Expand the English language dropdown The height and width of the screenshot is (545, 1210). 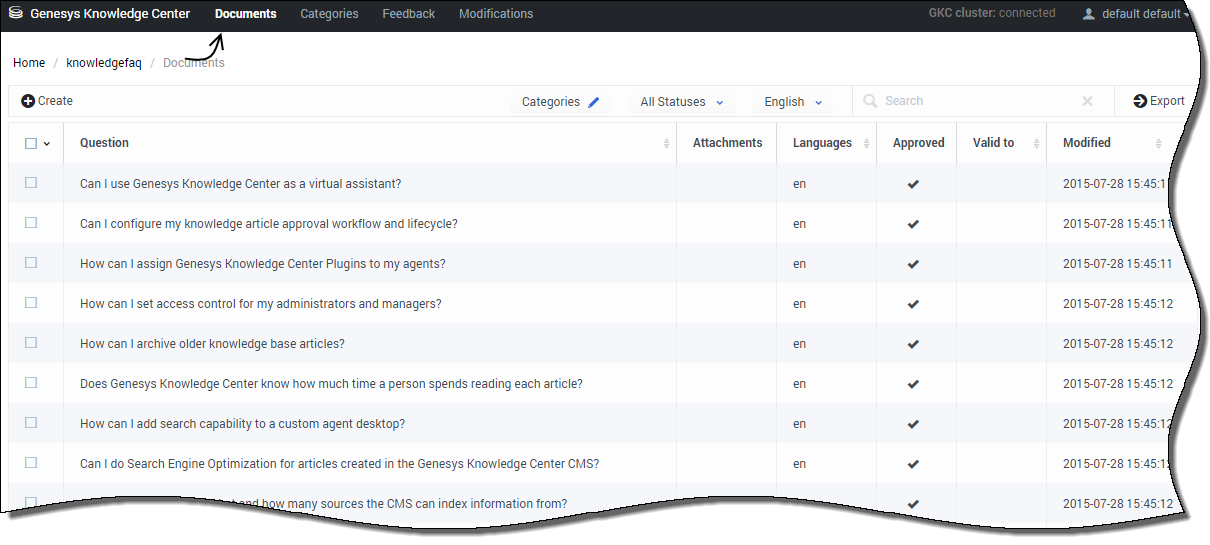793,102
